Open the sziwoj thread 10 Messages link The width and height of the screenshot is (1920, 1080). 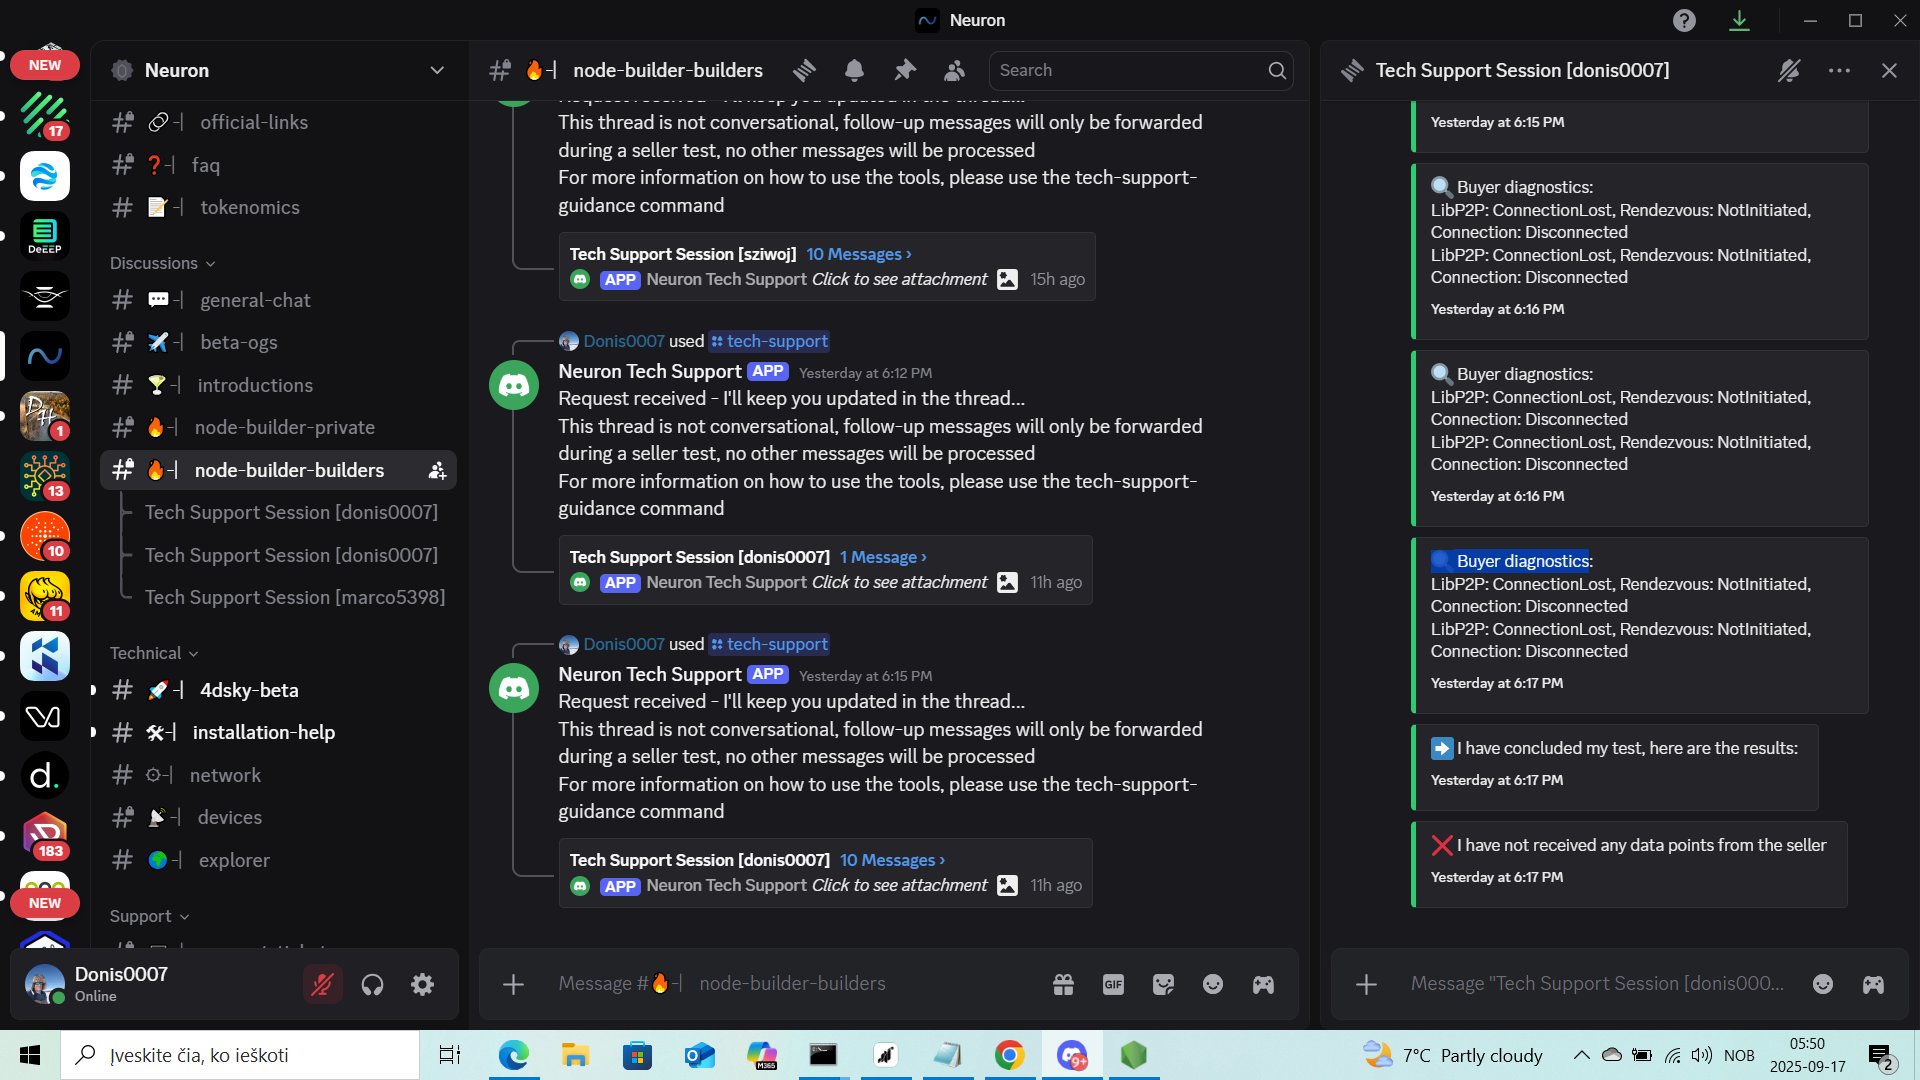859,254
